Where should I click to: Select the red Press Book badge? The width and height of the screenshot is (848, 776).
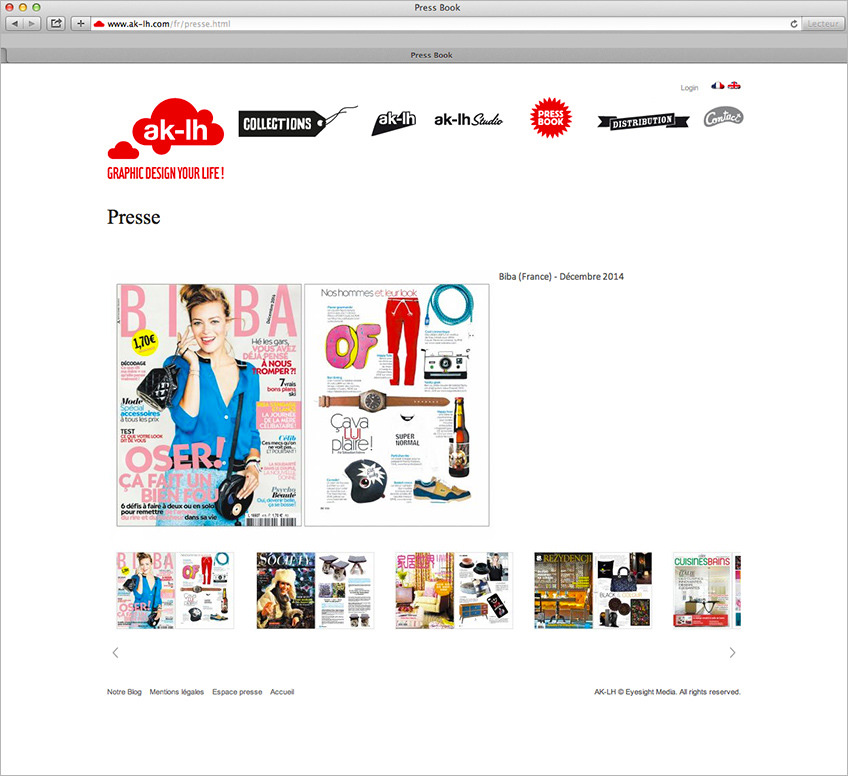coord(549,118)
